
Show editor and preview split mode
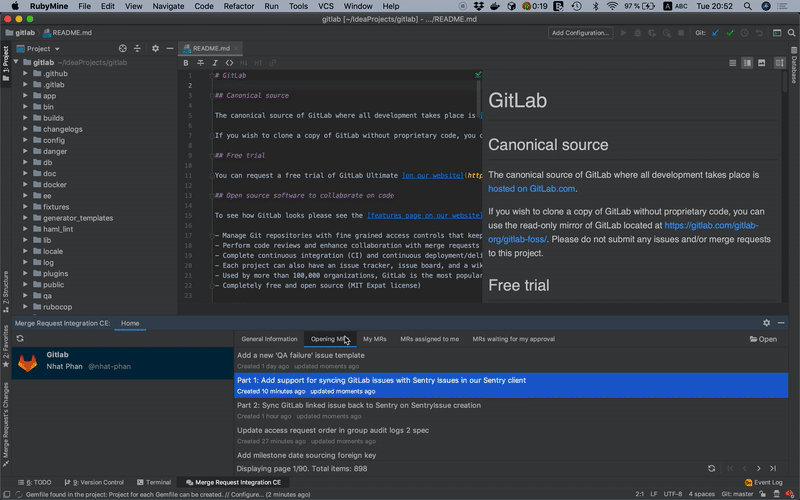pyautogui.click(x=747, y=63)
